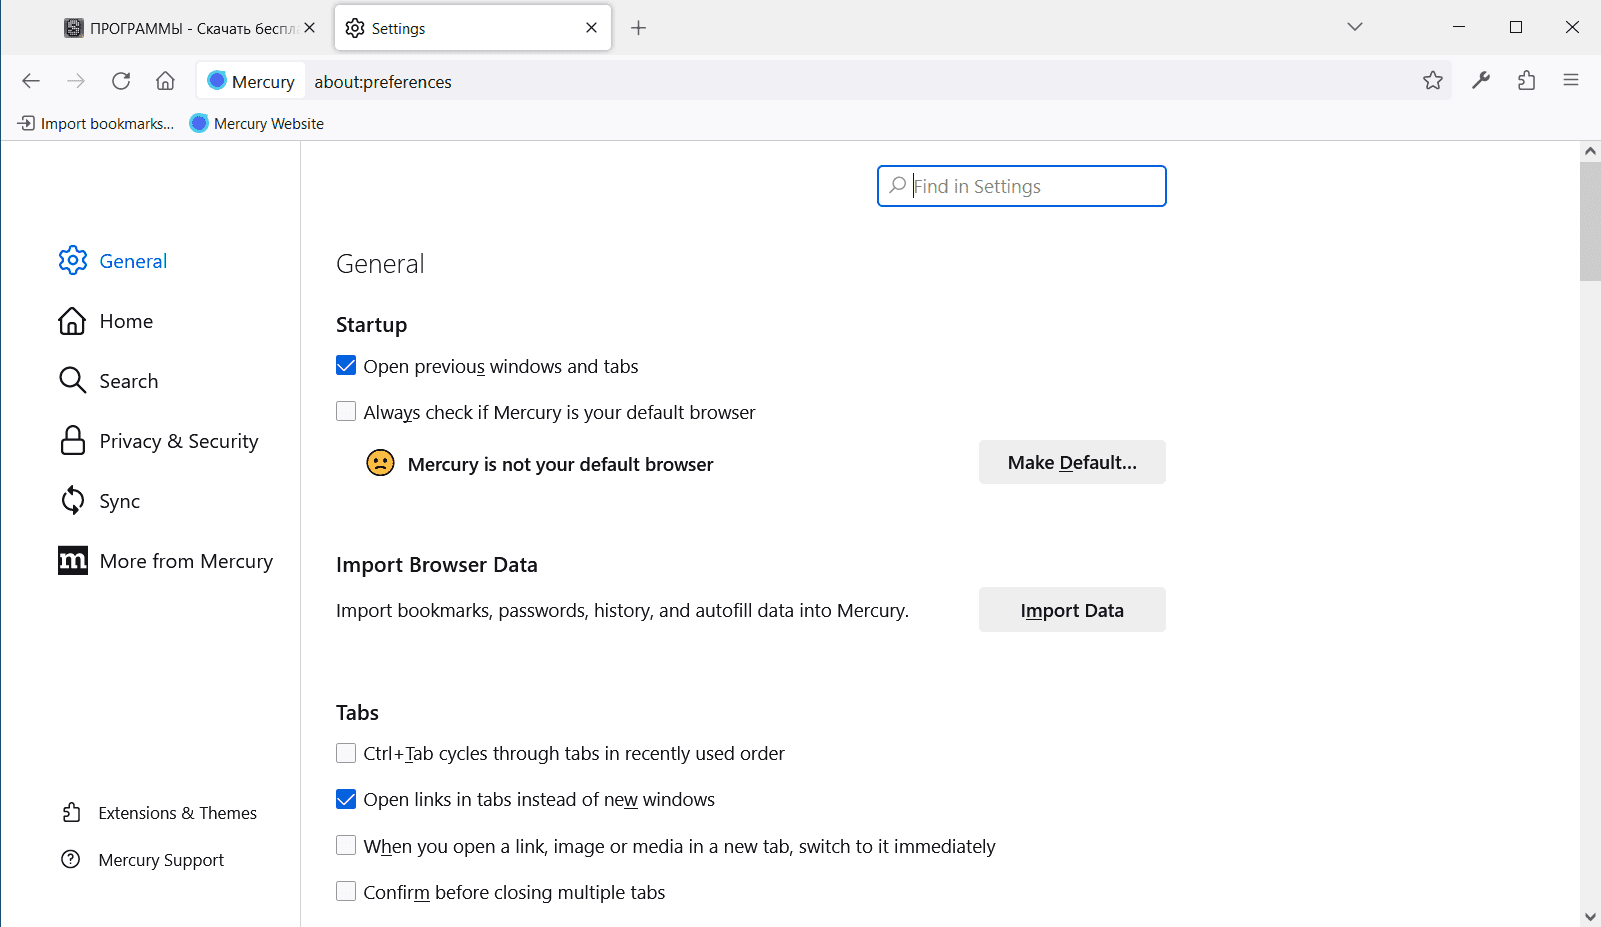Open the extensions puzzle icon in toolbar
The width and height of the screenshot is (1601, 927).
coord(1526,81)
